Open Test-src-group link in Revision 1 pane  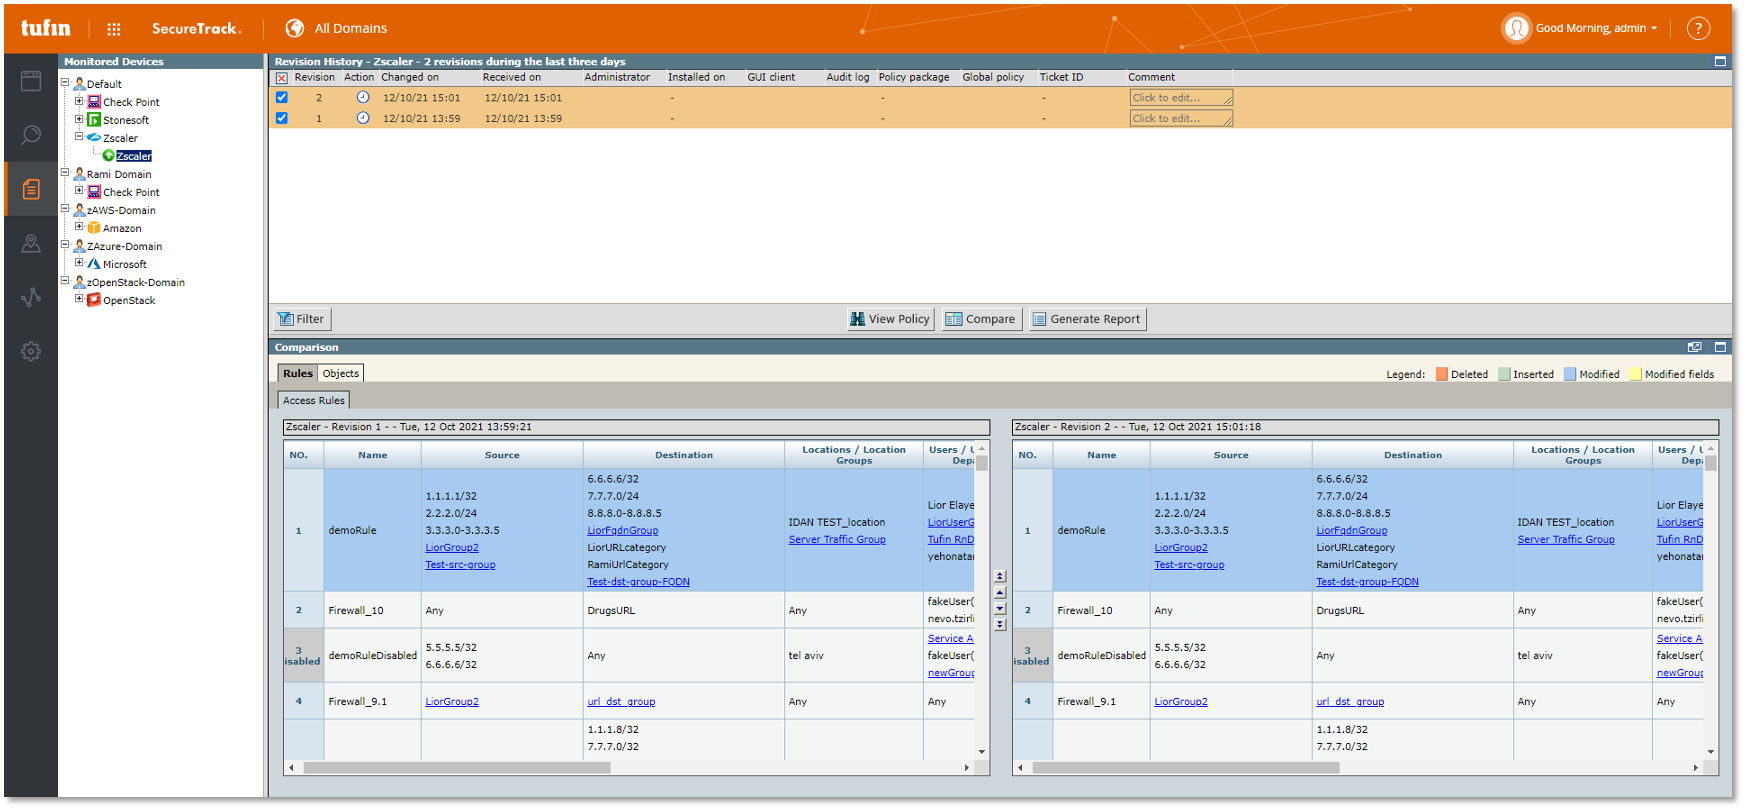[x=460, y=565]
